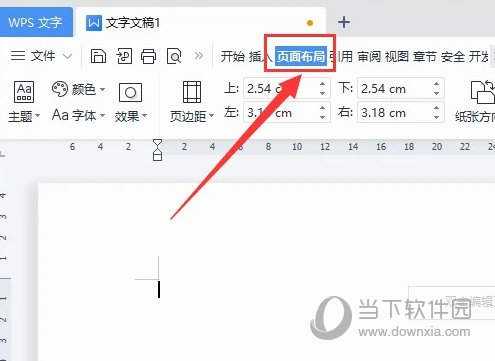Viewport: 495px width, 361px height.
Task: Open the WPS 文字 home tab
Action: pos(36,22)
